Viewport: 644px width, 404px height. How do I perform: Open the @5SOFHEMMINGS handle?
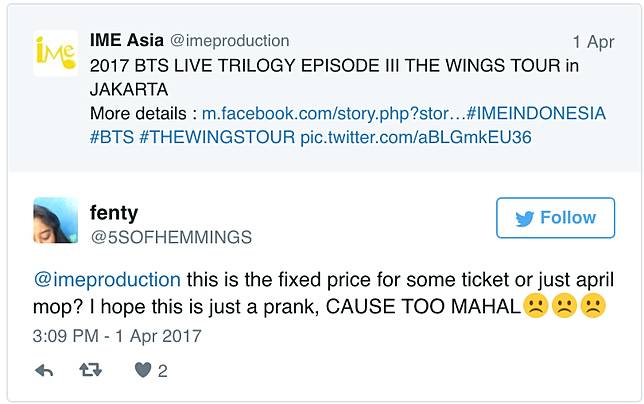pyautogui.click(x=172, y=237)
